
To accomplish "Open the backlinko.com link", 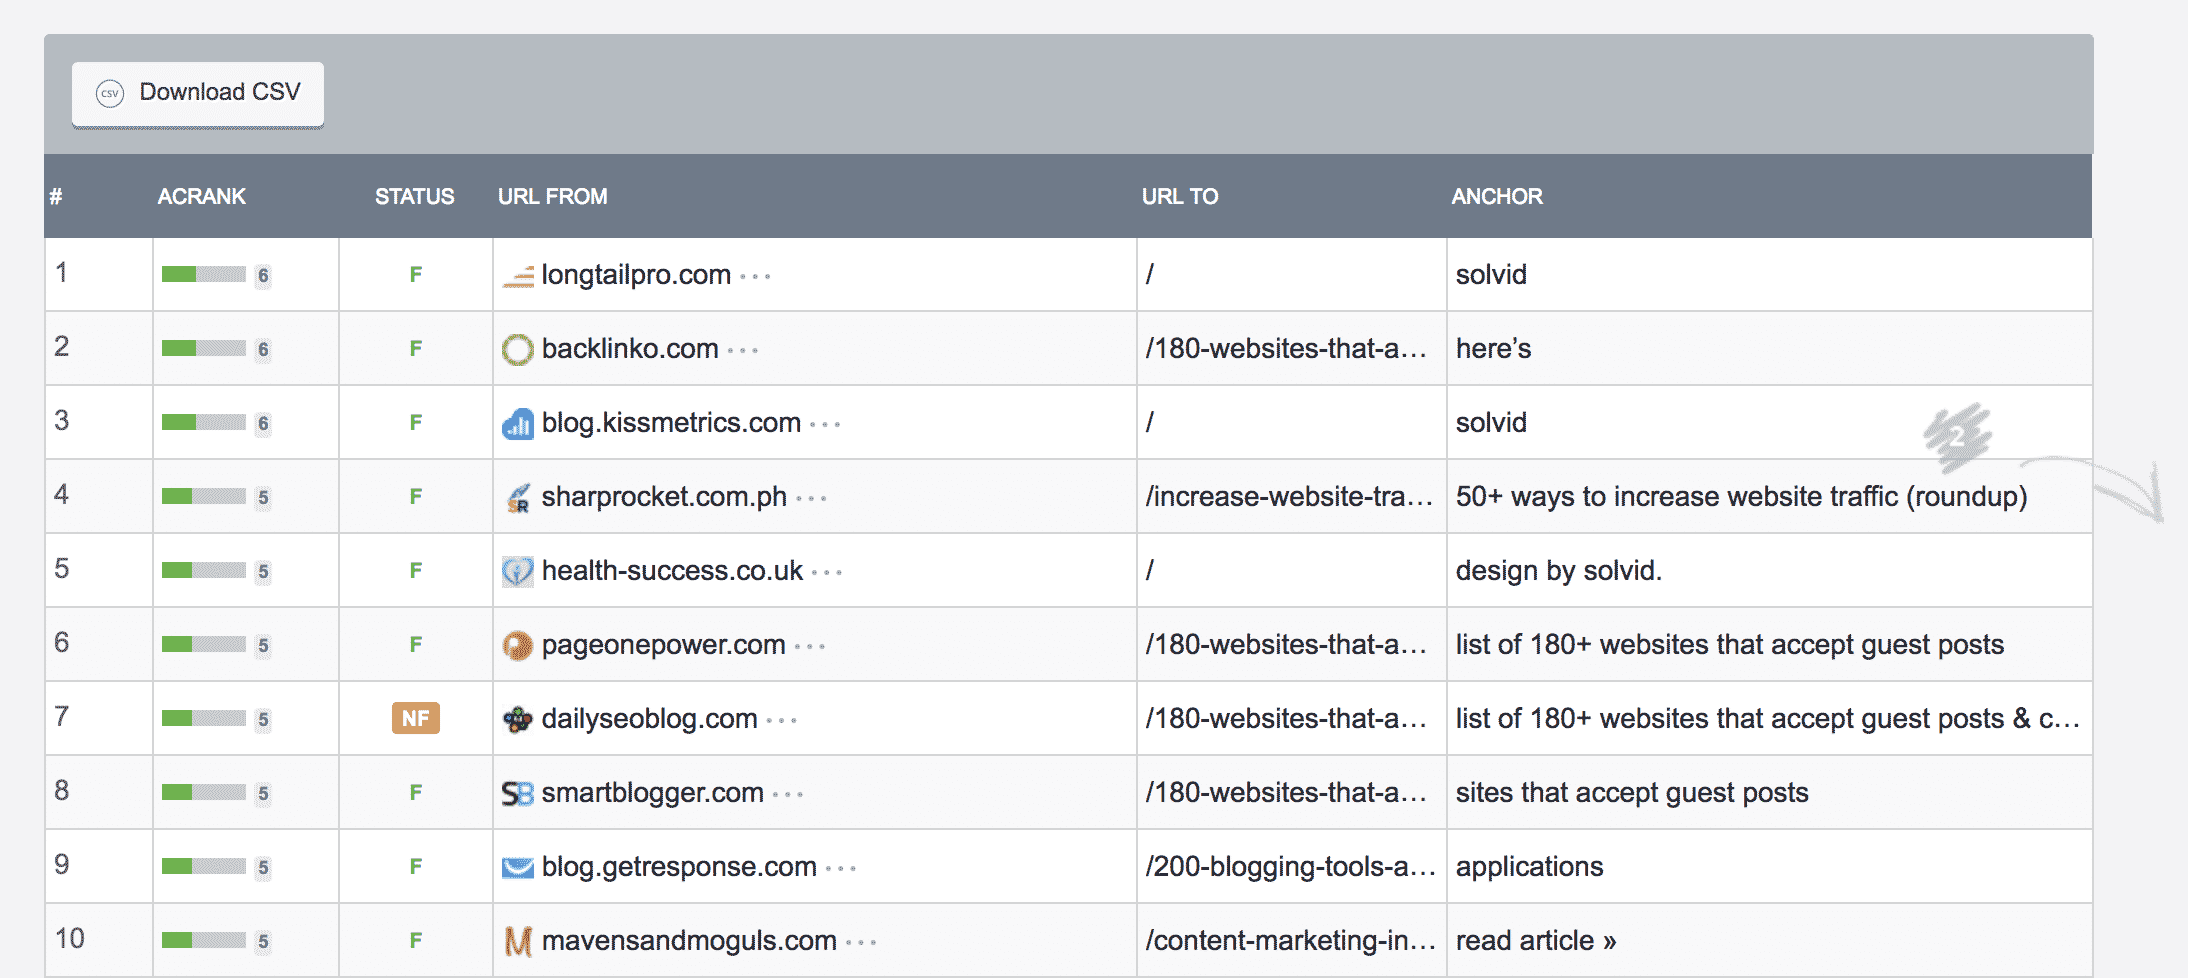I will [630, 349].
